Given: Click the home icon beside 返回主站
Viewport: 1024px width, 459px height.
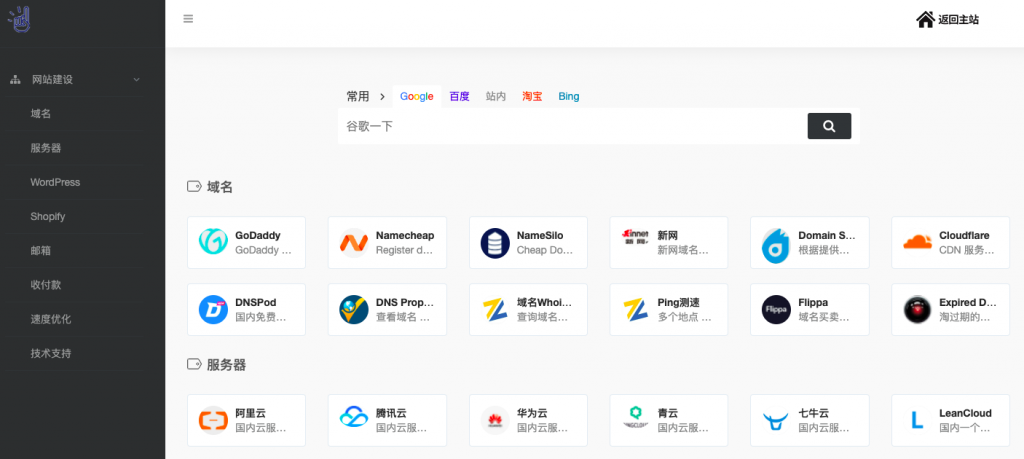Looking at the screenshot, I should click(925, 20).
